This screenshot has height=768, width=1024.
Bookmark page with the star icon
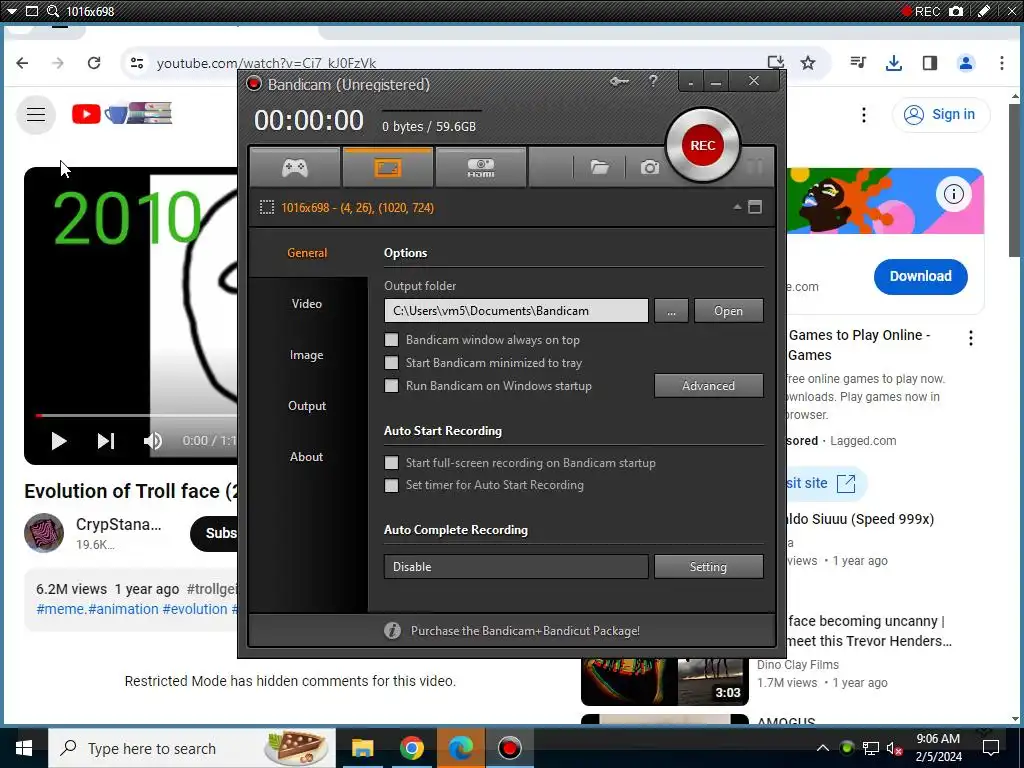click(x=808, y=63)
